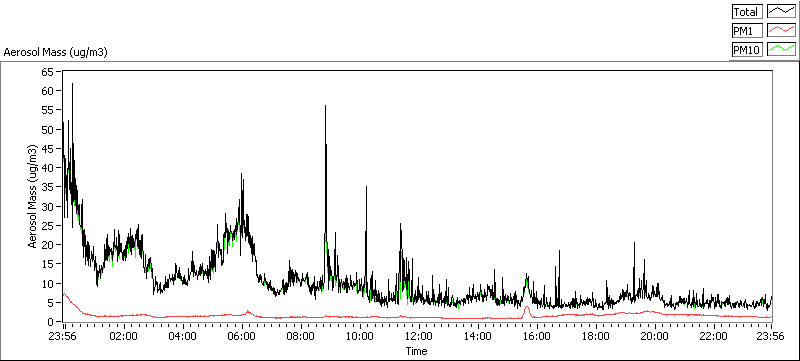
Task: Click the 02:00 time label
Action: coord(124,337)
